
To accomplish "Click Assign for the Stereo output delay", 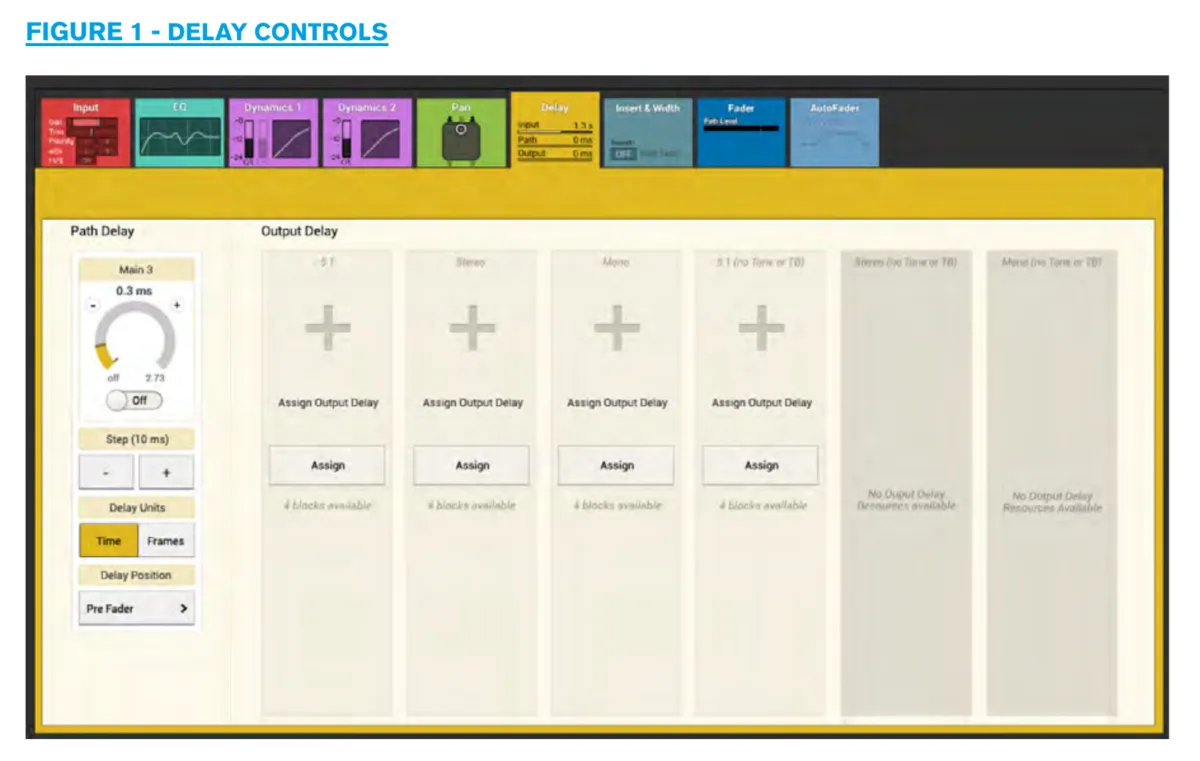I will [472, 465].
